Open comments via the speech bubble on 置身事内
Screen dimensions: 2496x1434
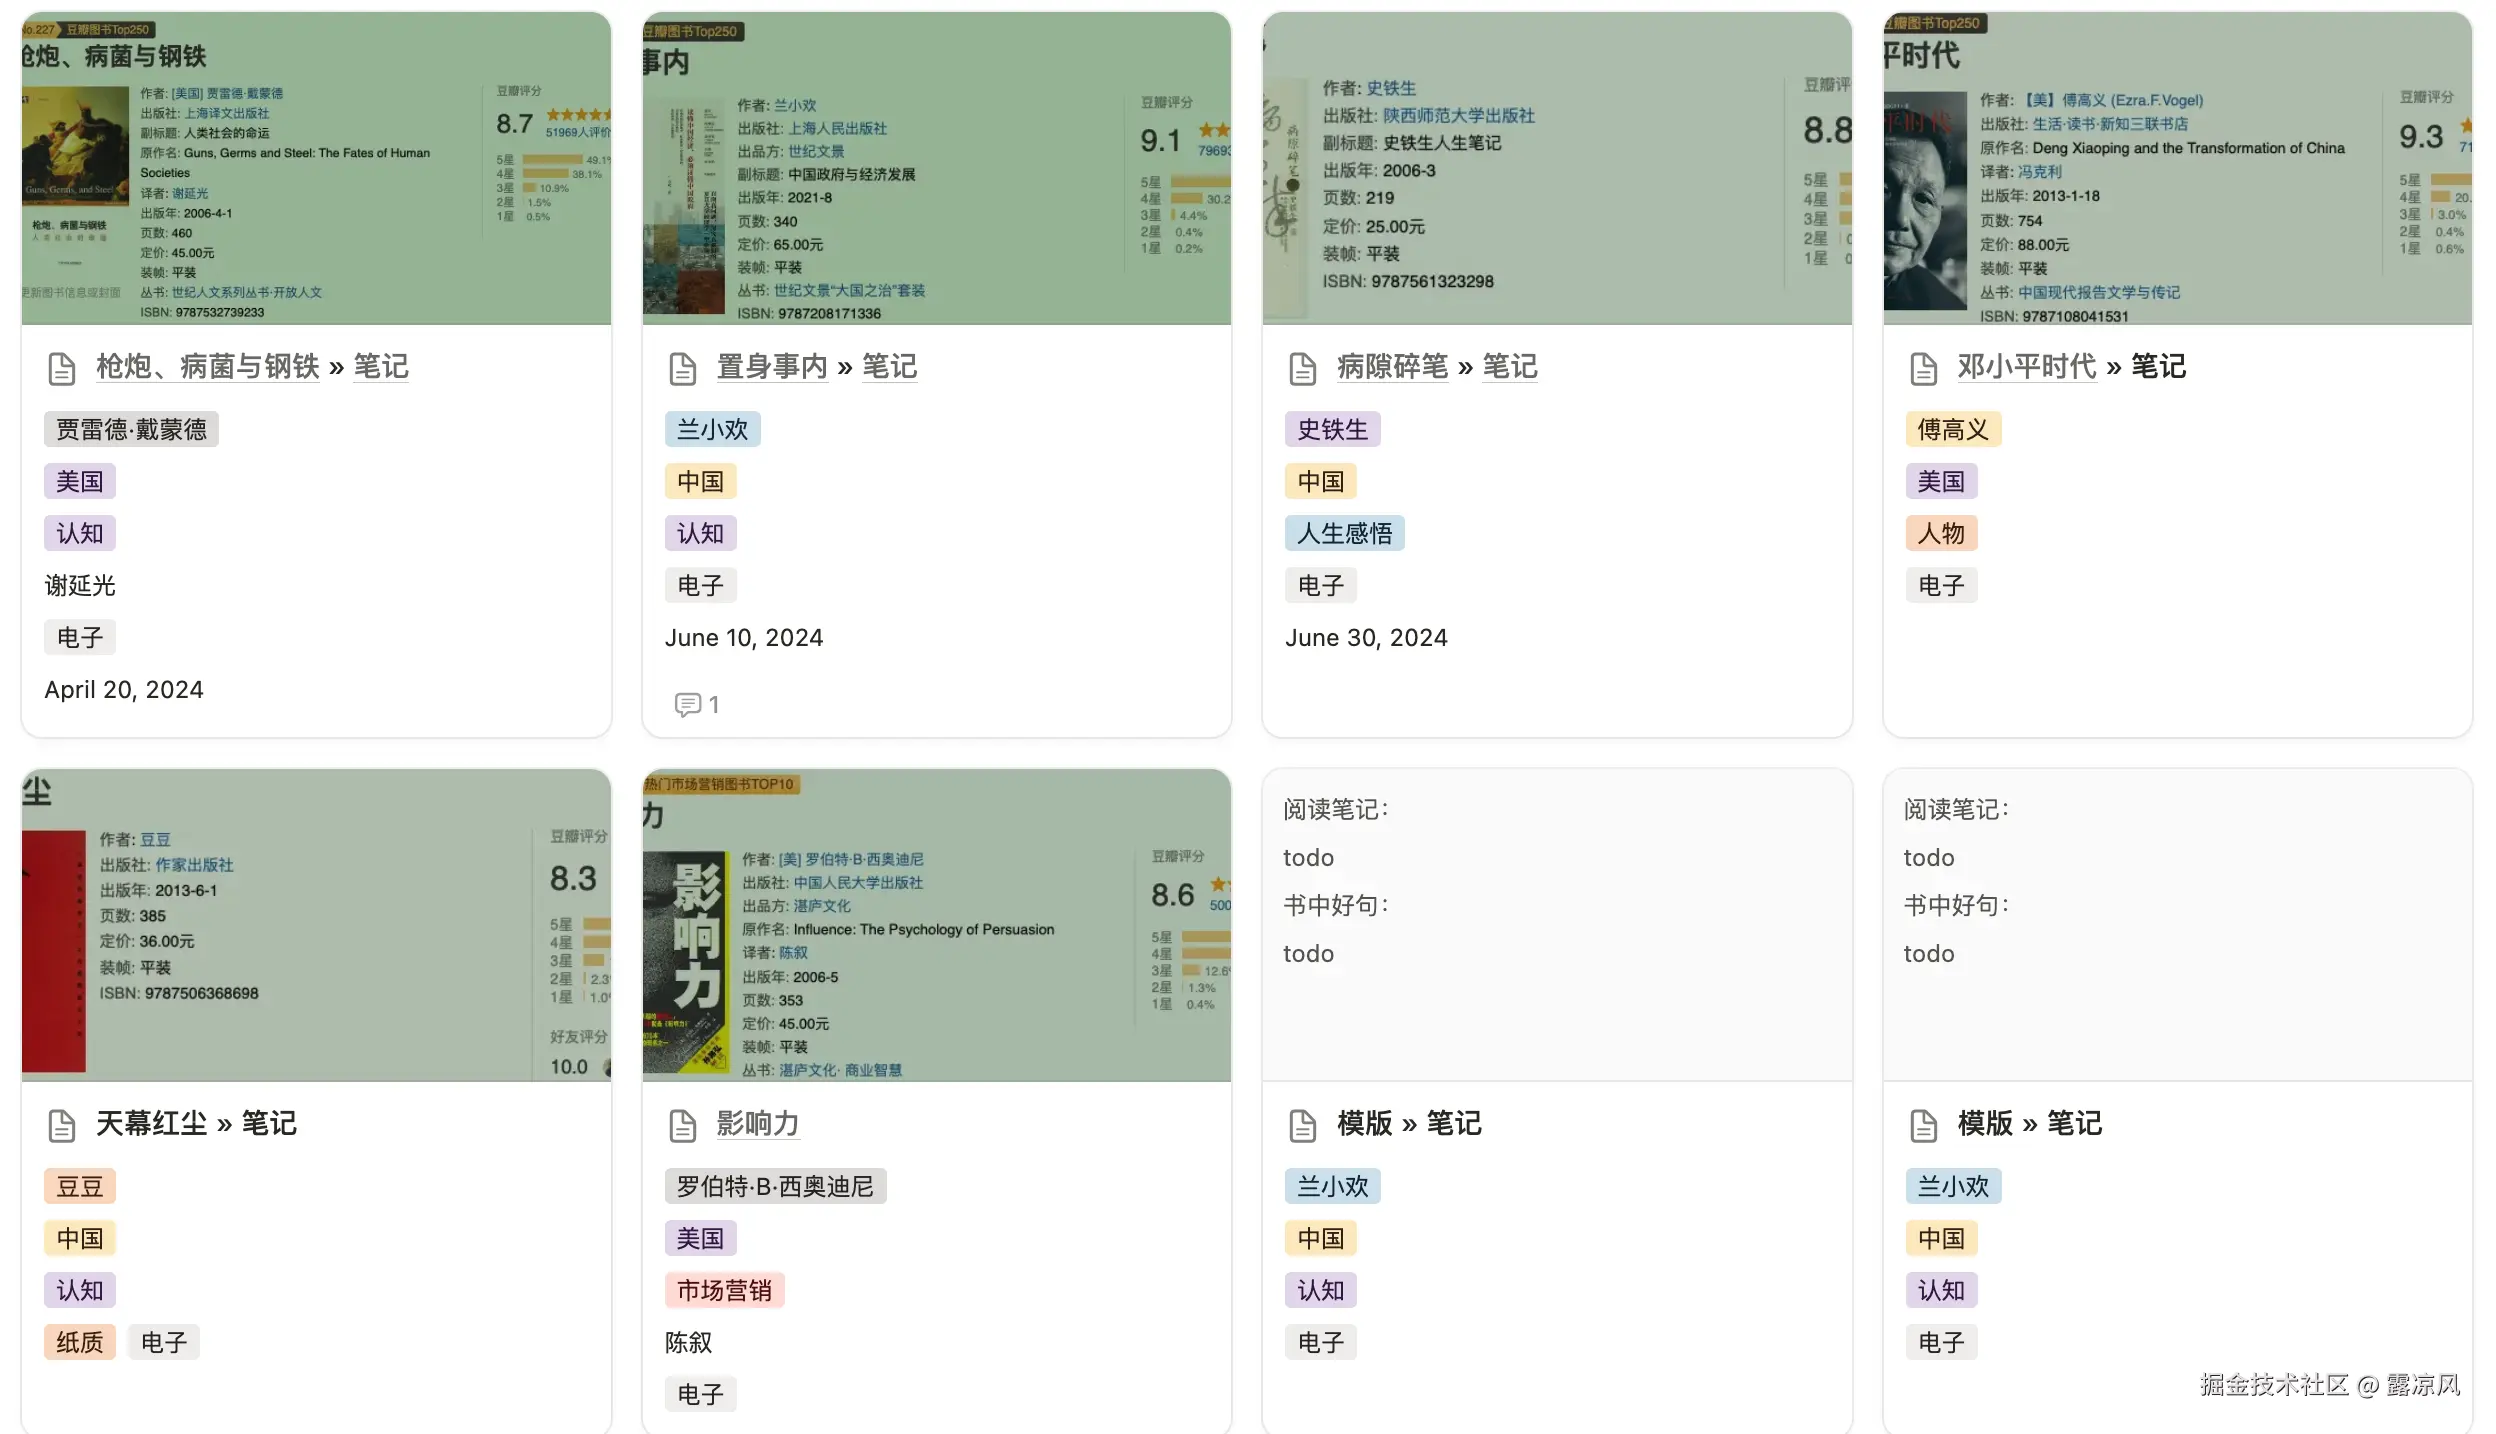pos(688,704)
